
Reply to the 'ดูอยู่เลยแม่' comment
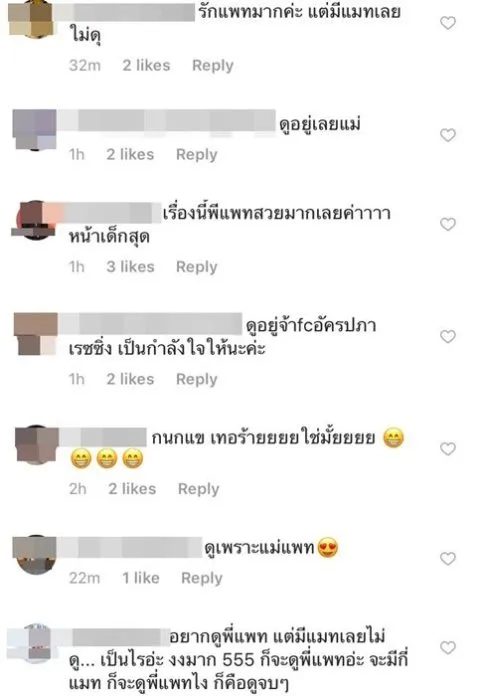click(197, 154)
